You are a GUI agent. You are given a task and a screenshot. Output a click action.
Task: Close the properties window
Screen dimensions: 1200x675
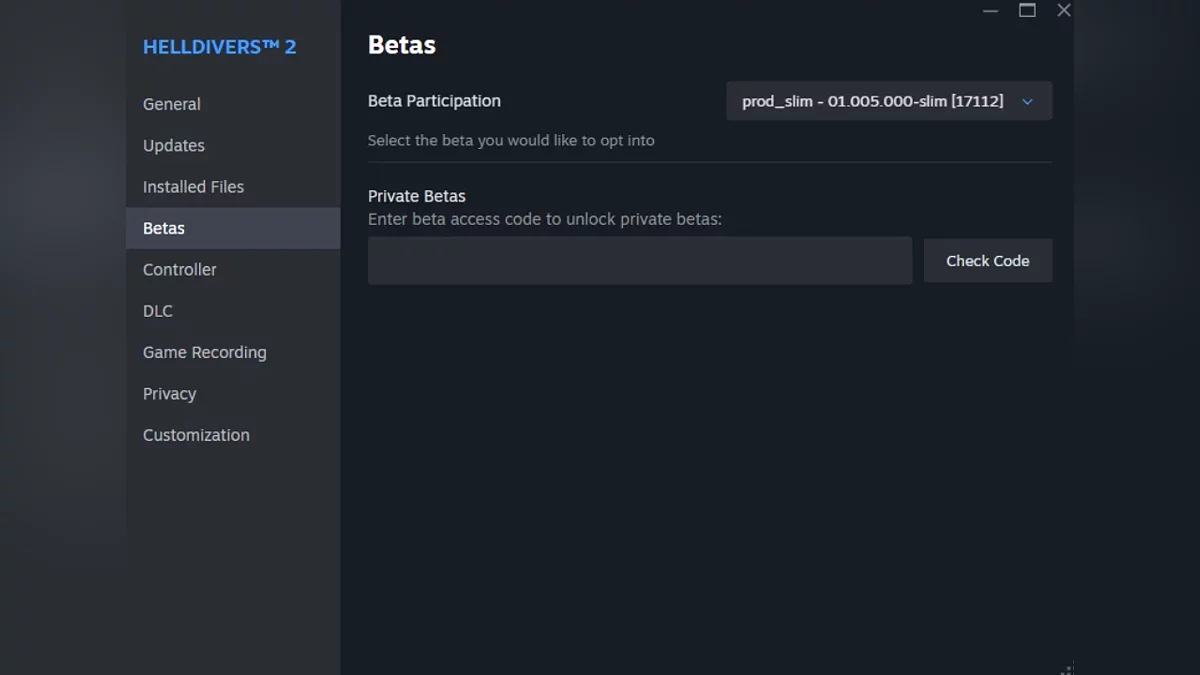(1064, 11)
